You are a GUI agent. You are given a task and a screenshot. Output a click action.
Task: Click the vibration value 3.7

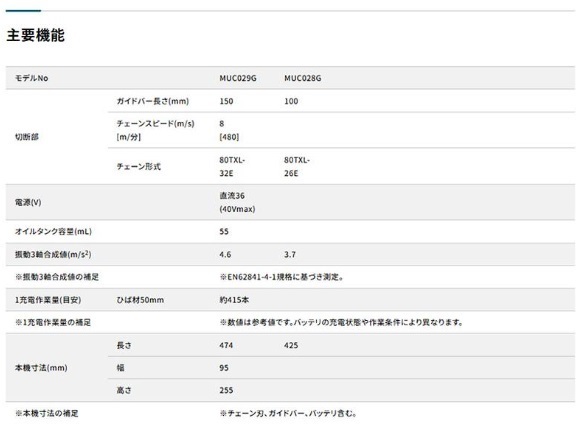click(x=290, y=254)
